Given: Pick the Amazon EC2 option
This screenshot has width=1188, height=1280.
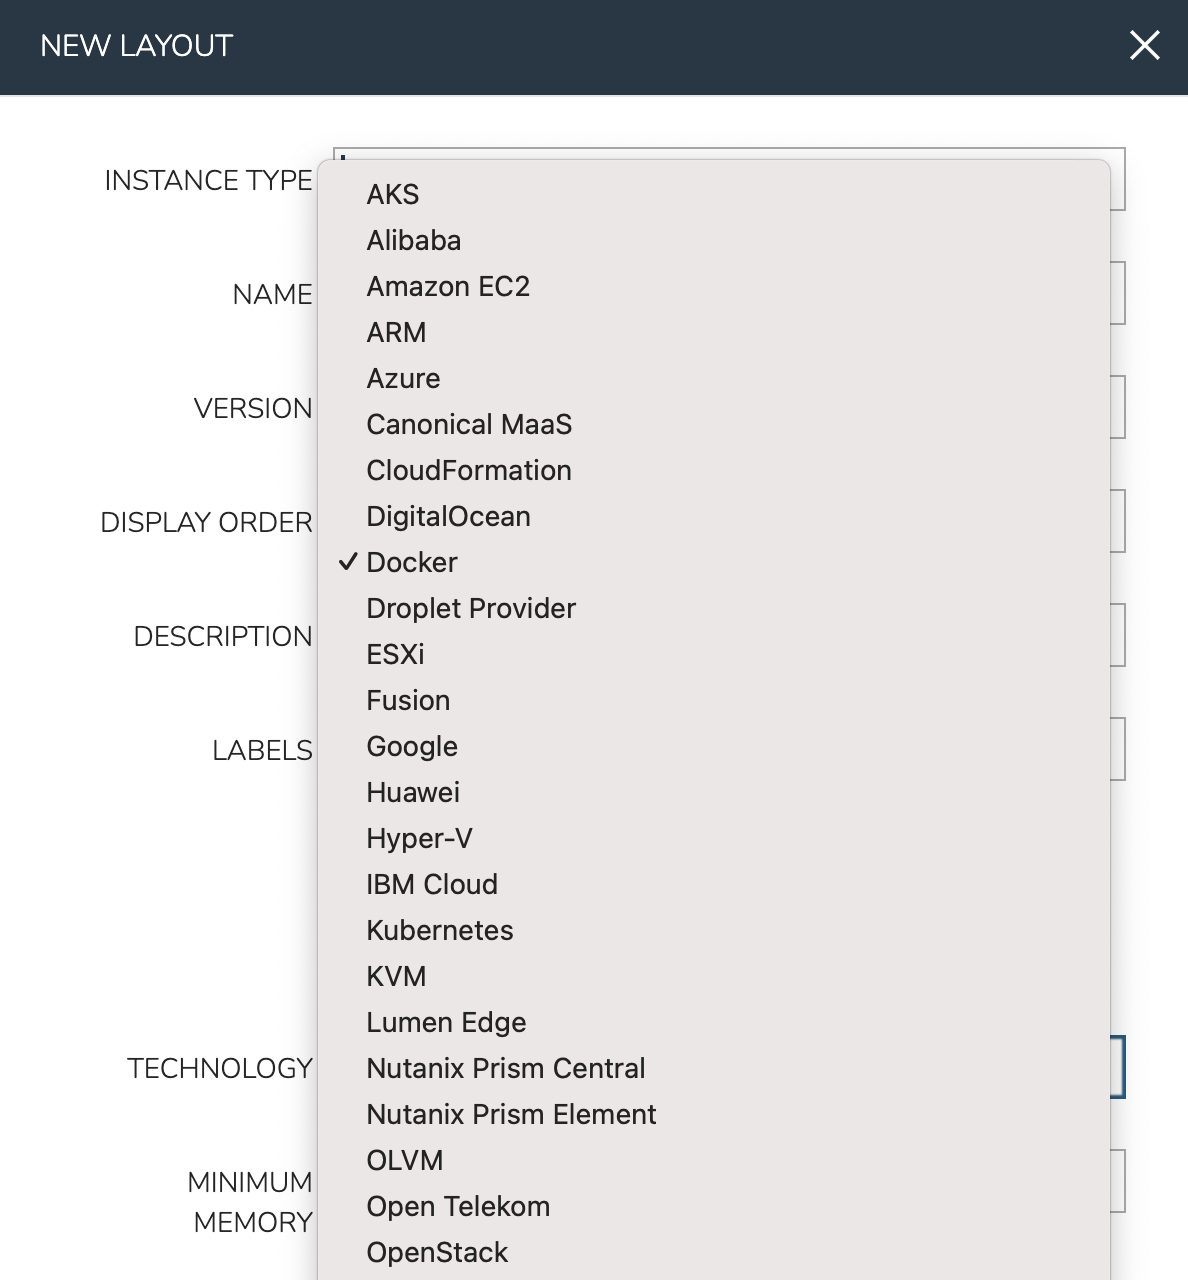Looking at the screenshot, I should (448, 286).
